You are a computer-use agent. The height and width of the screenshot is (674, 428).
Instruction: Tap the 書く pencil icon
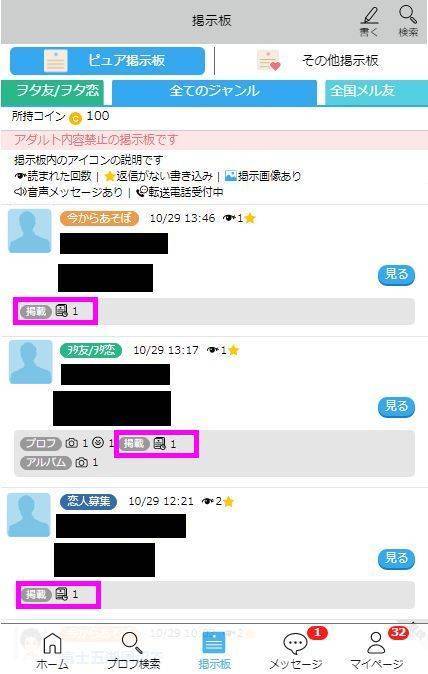(x=369, y=16)
